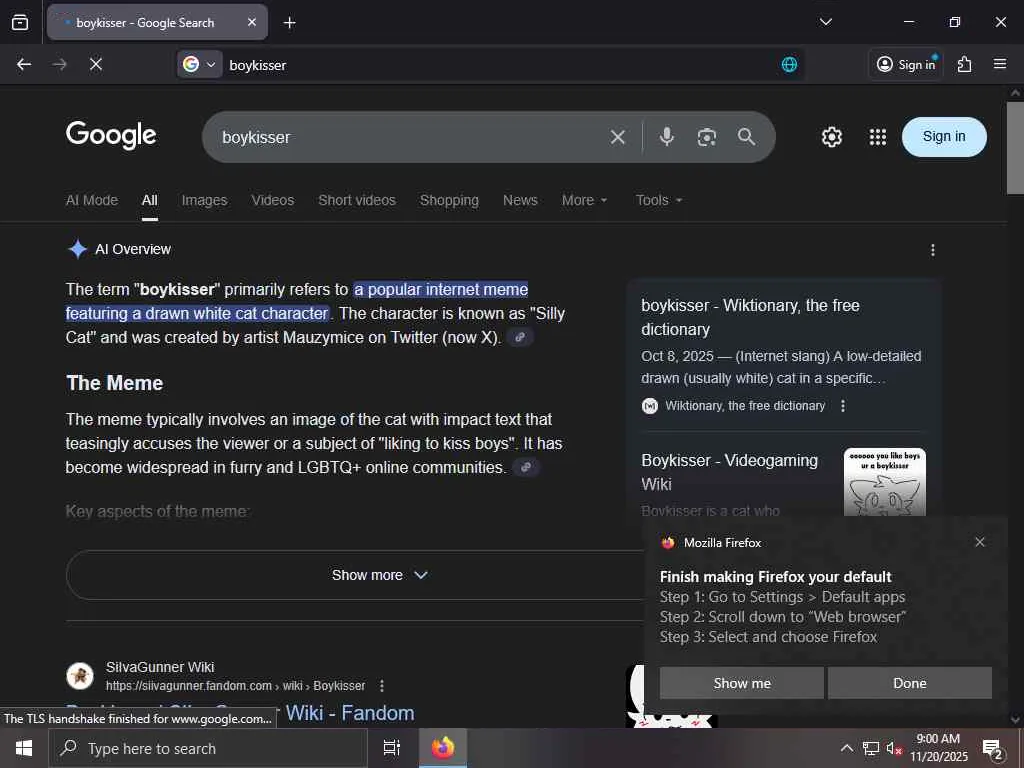This screenshot has width=1024, height=768.
Task: Open the Short videos tab
Action: (357, 200)
